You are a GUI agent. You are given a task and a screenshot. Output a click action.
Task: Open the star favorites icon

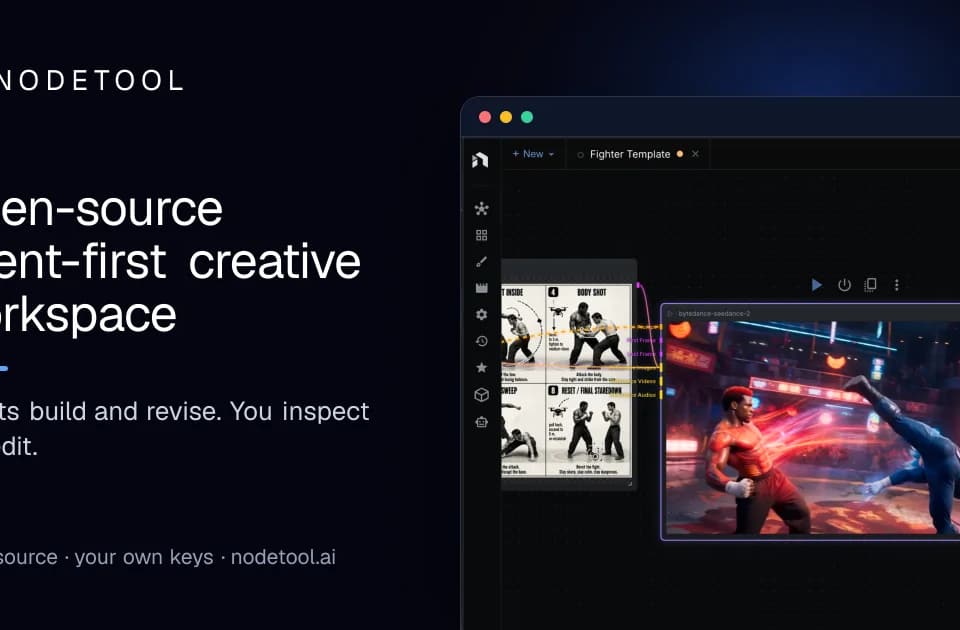(x=481, y=367)
